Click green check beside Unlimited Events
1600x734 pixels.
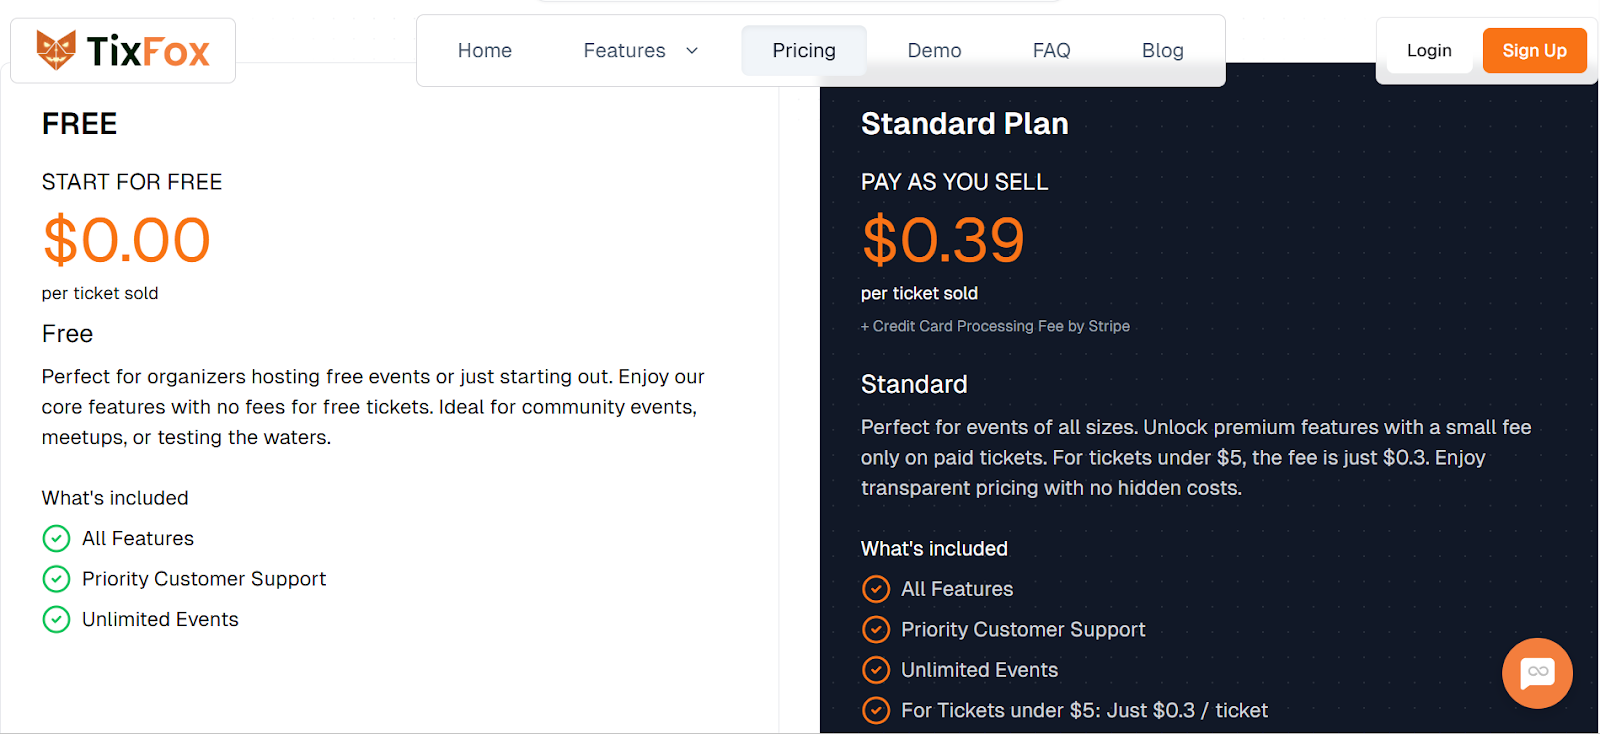coord(56,620)
